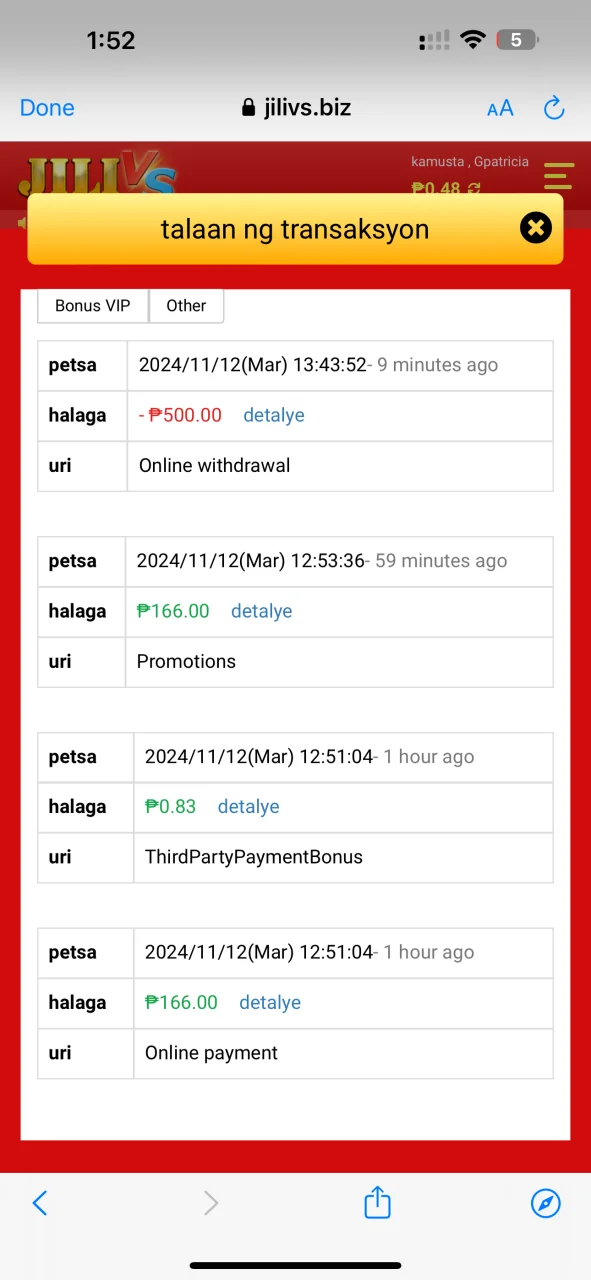Screen dimensions: 591x1280
Task: Select the Online withdrawal transaction row
Action: tap(295, 466)
